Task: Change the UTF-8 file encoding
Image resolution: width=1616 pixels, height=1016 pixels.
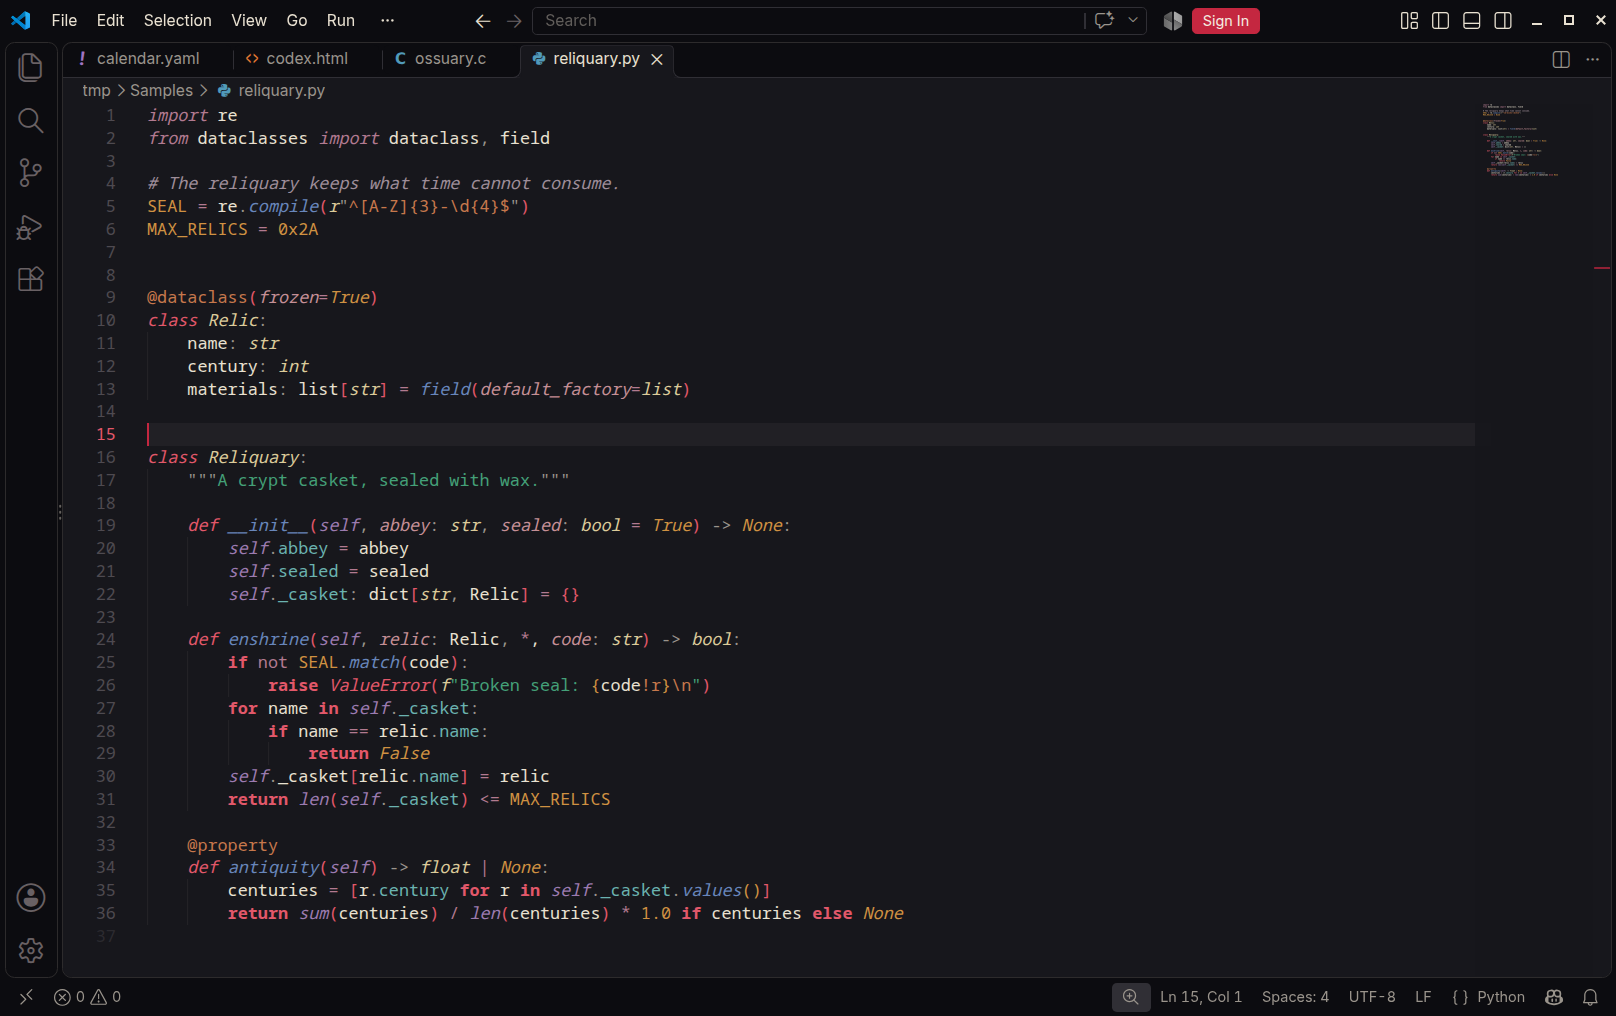Action: click(x=1372, y=997)
